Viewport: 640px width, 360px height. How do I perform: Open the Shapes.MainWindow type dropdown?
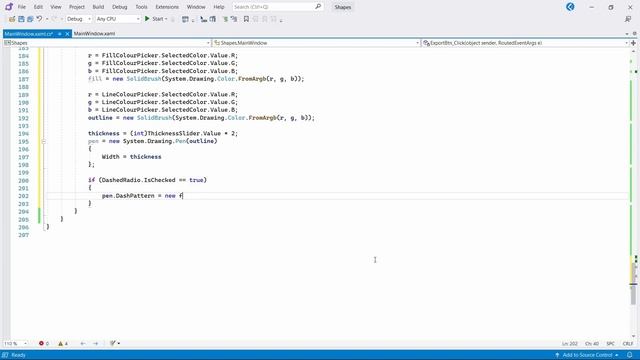coord(316,43)
